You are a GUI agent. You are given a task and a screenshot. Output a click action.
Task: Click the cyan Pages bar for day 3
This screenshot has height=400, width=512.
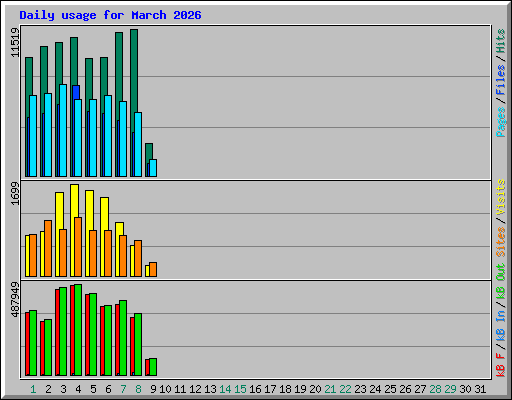63,130
